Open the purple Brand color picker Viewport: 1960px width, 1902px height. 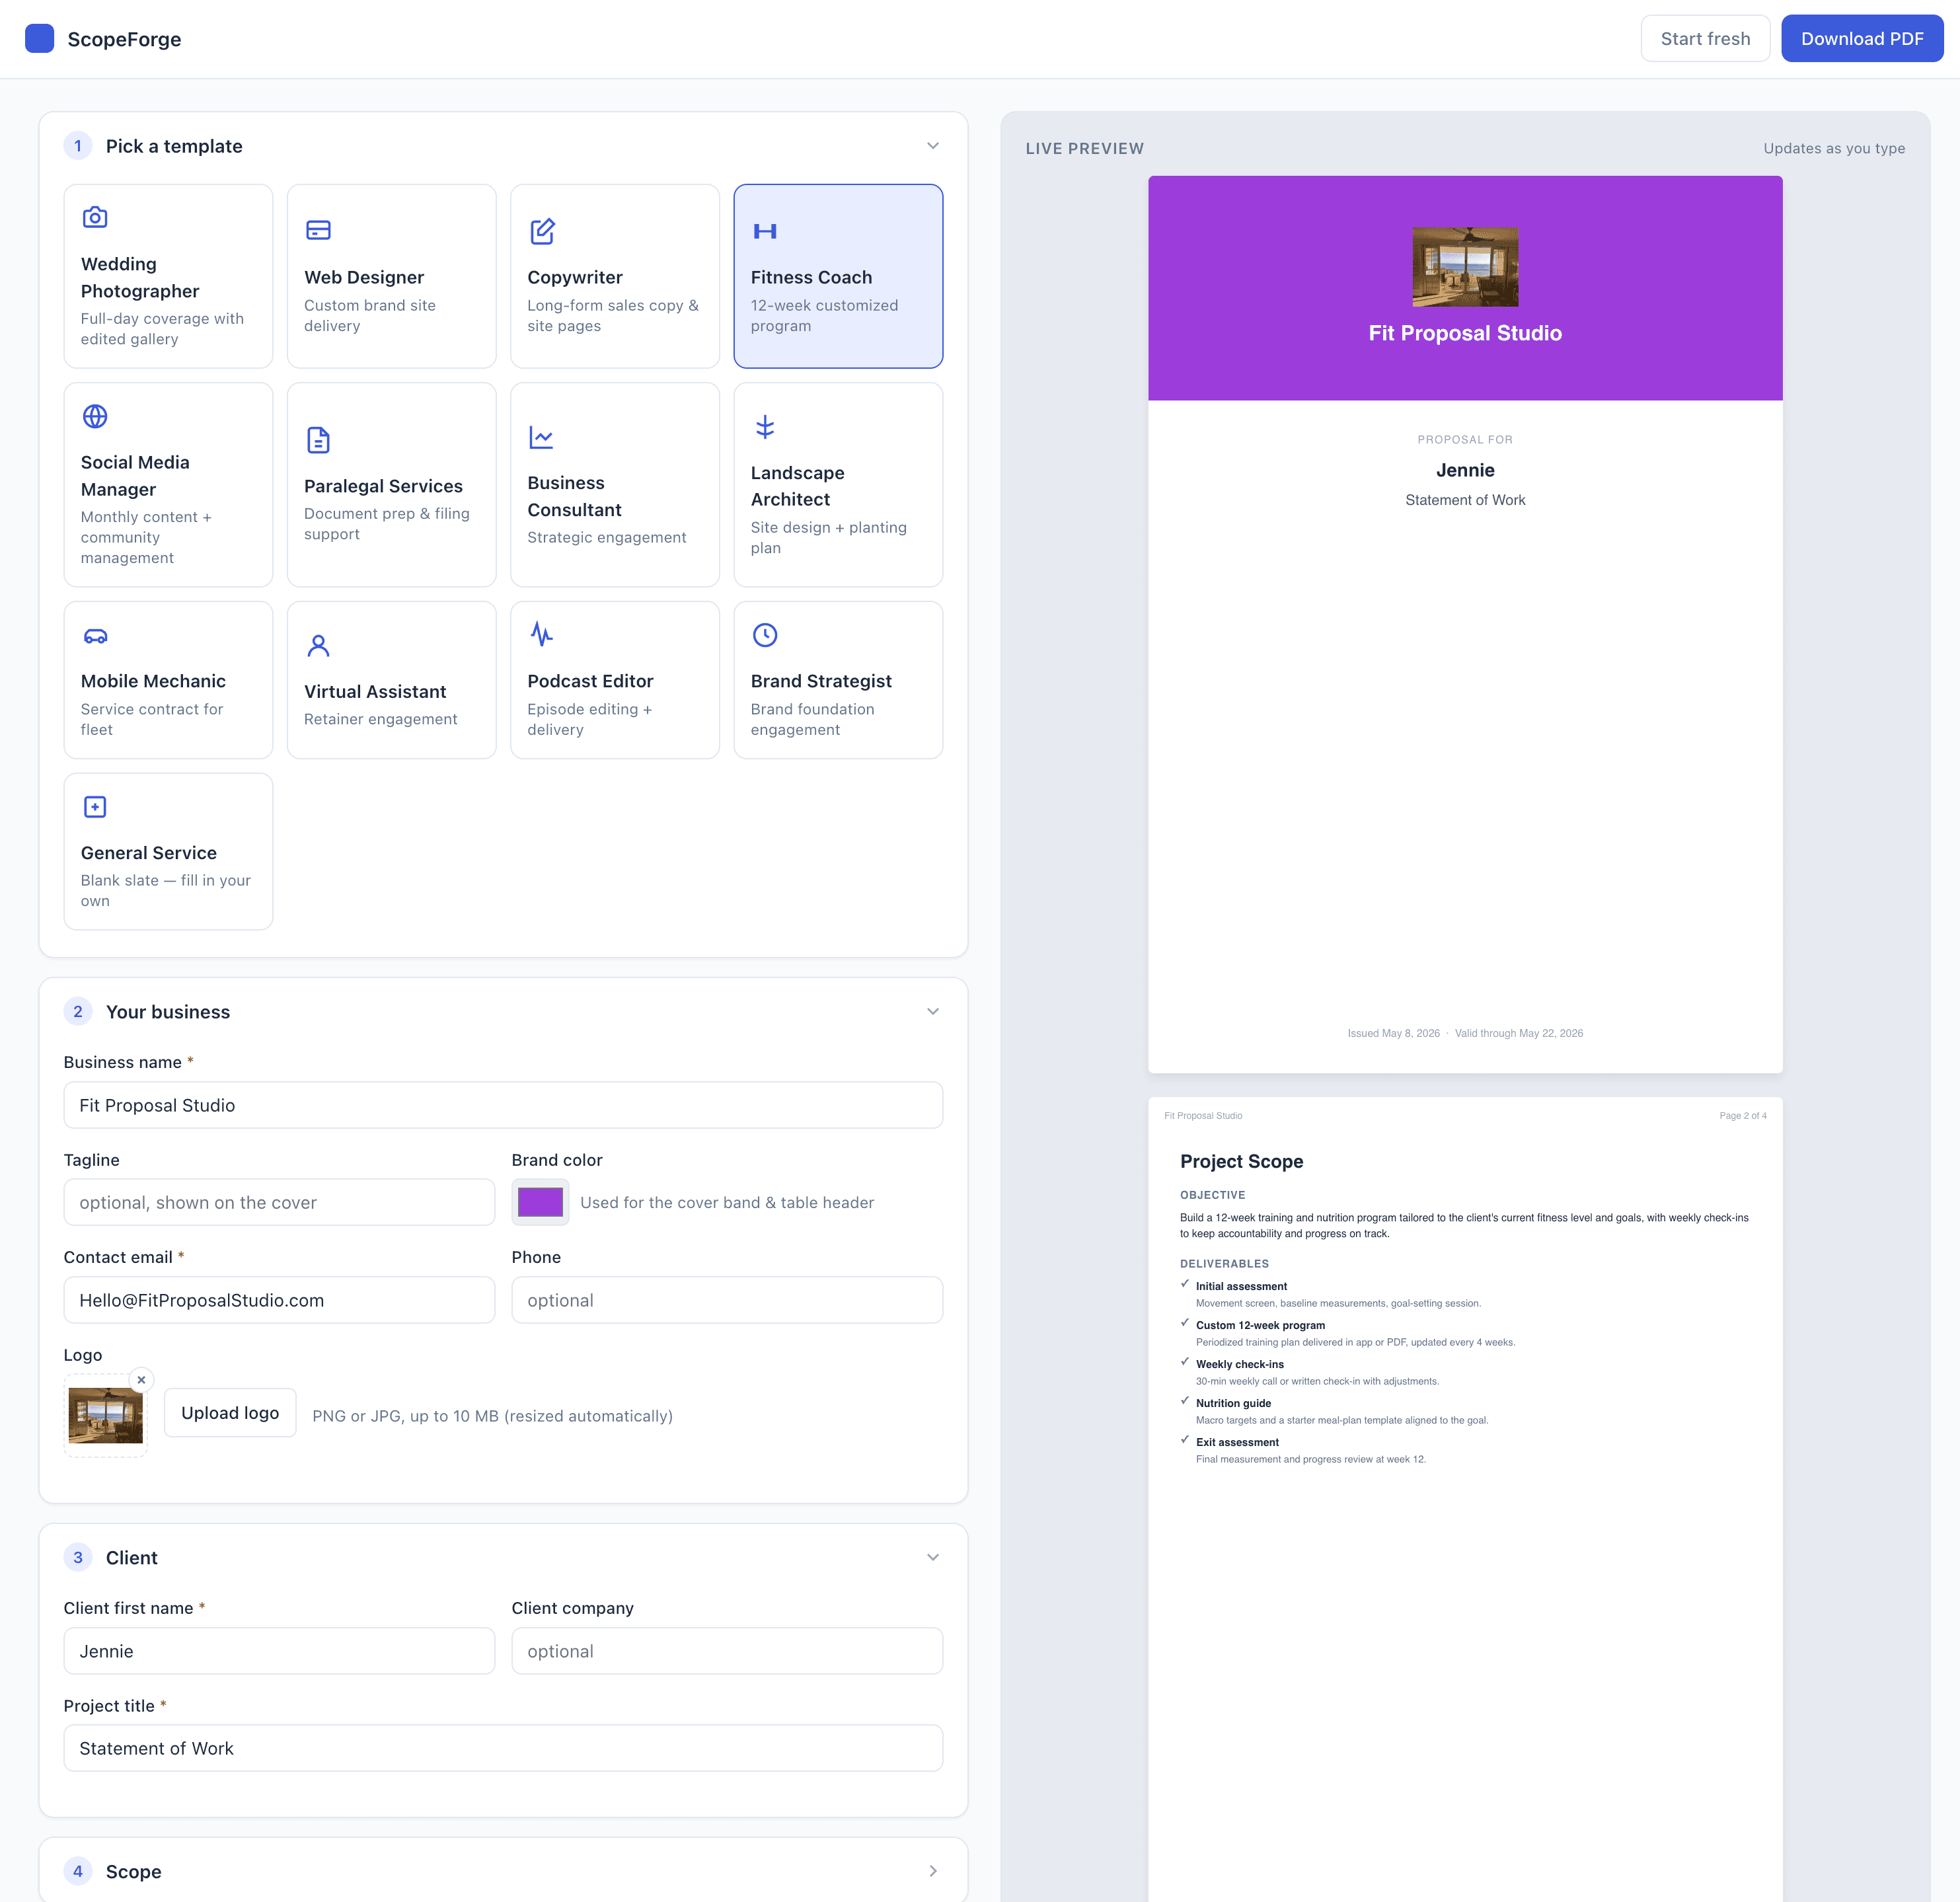540,1202
